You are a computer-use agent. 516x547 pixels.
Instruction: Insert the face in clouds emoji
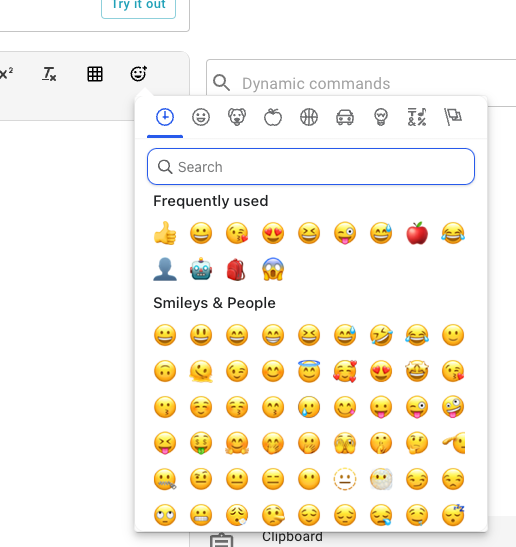(x=381, y=479)
